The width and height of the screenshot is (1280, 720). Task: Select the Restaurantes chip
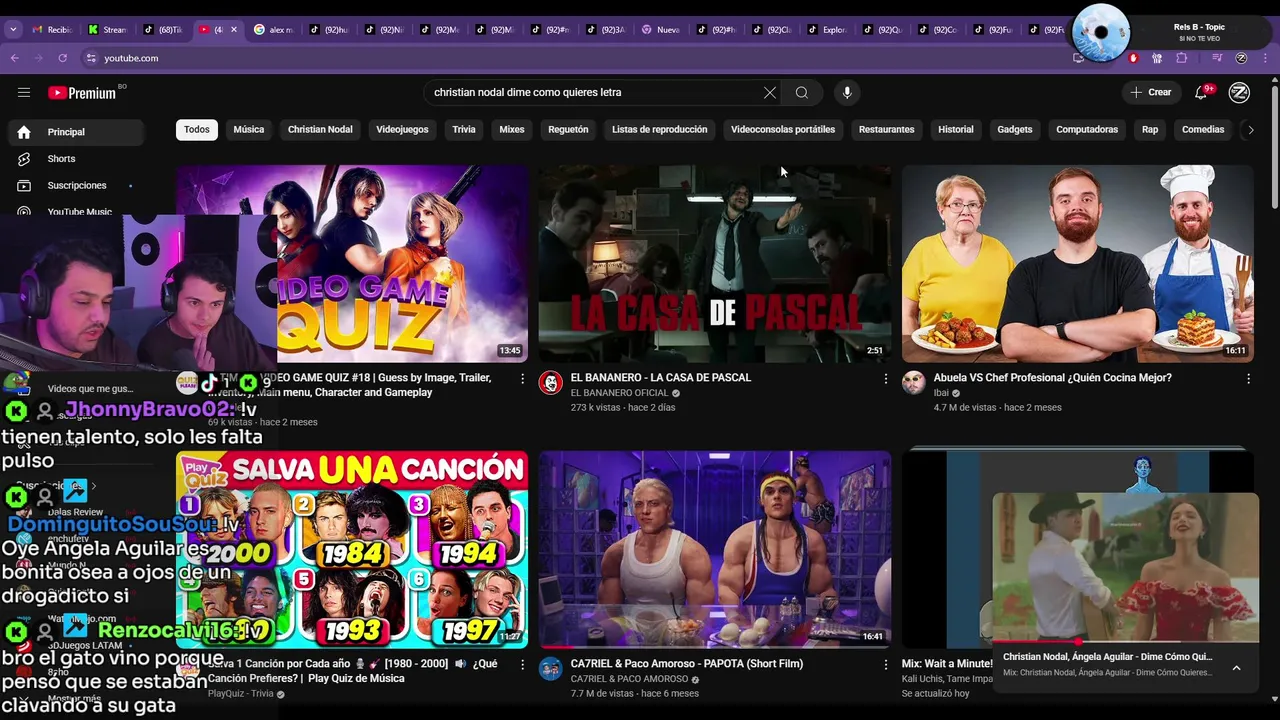coord(886,129)
